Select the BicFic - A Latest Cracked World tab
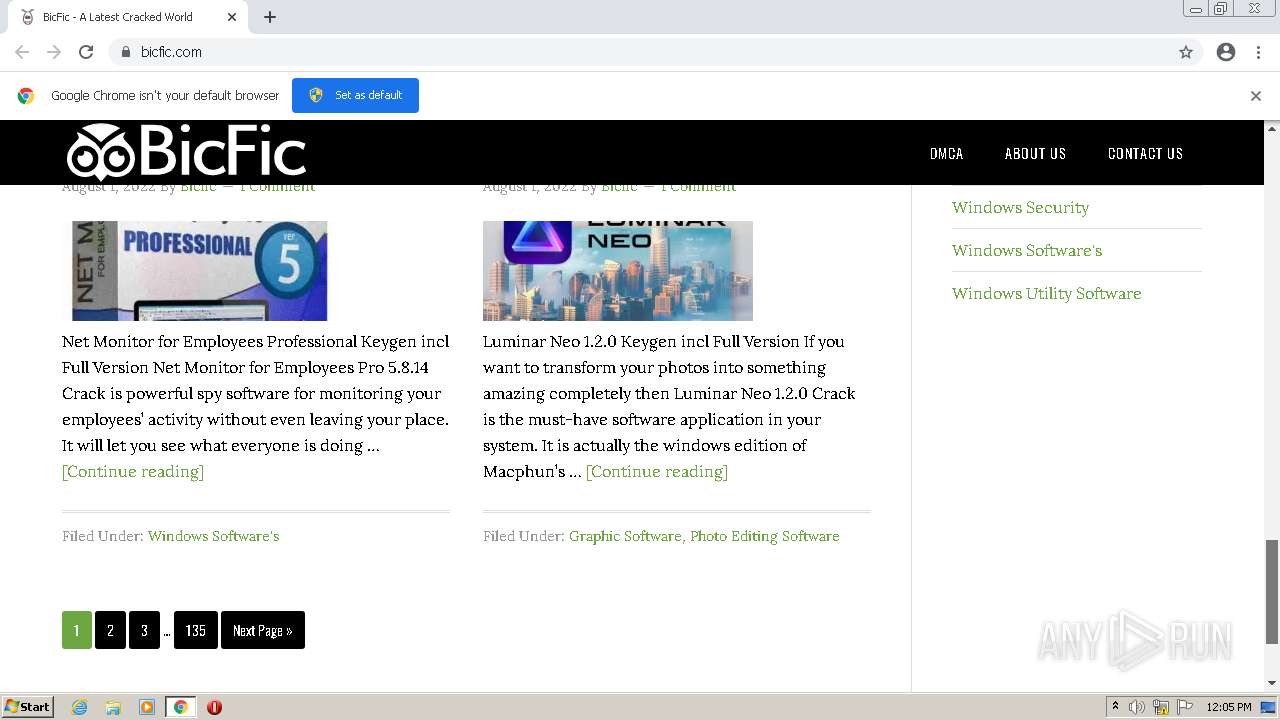The image size is (1280, 720). pos(128,17)
